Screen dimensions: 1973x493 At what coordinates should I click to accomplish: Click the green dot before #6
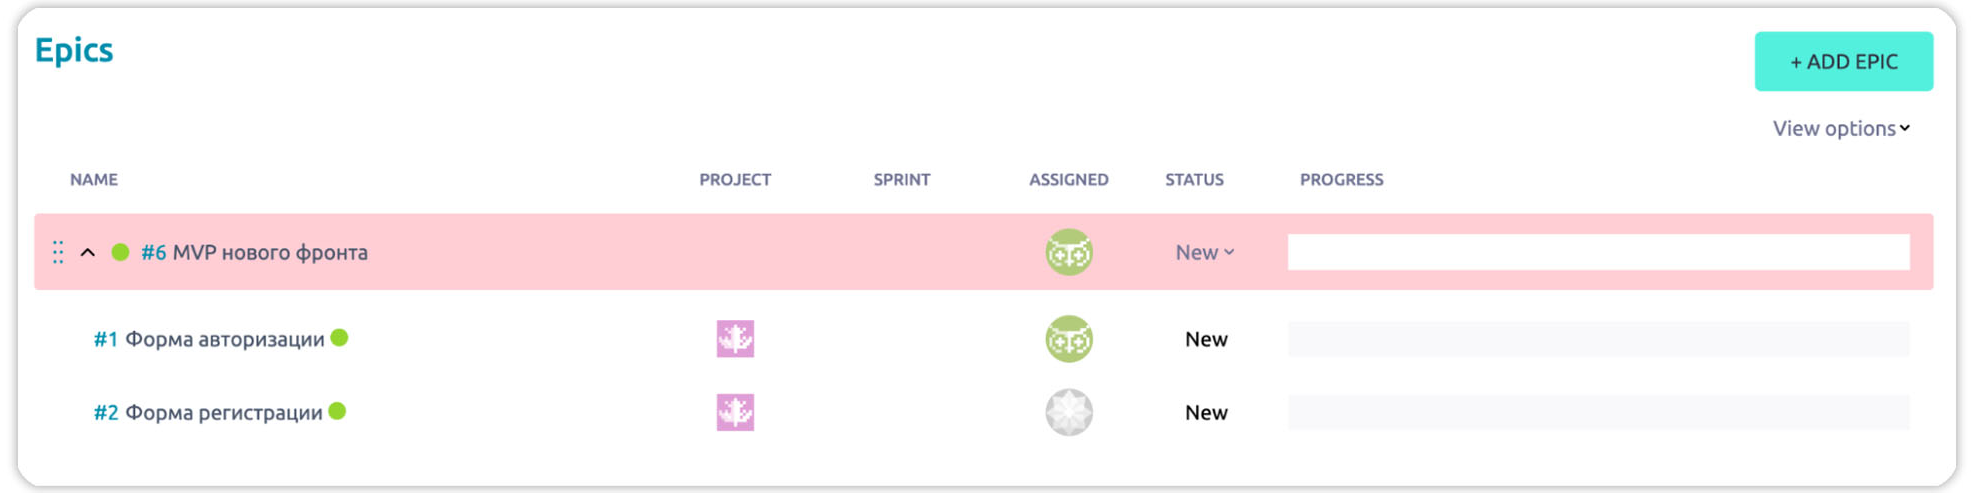(120, 252)
